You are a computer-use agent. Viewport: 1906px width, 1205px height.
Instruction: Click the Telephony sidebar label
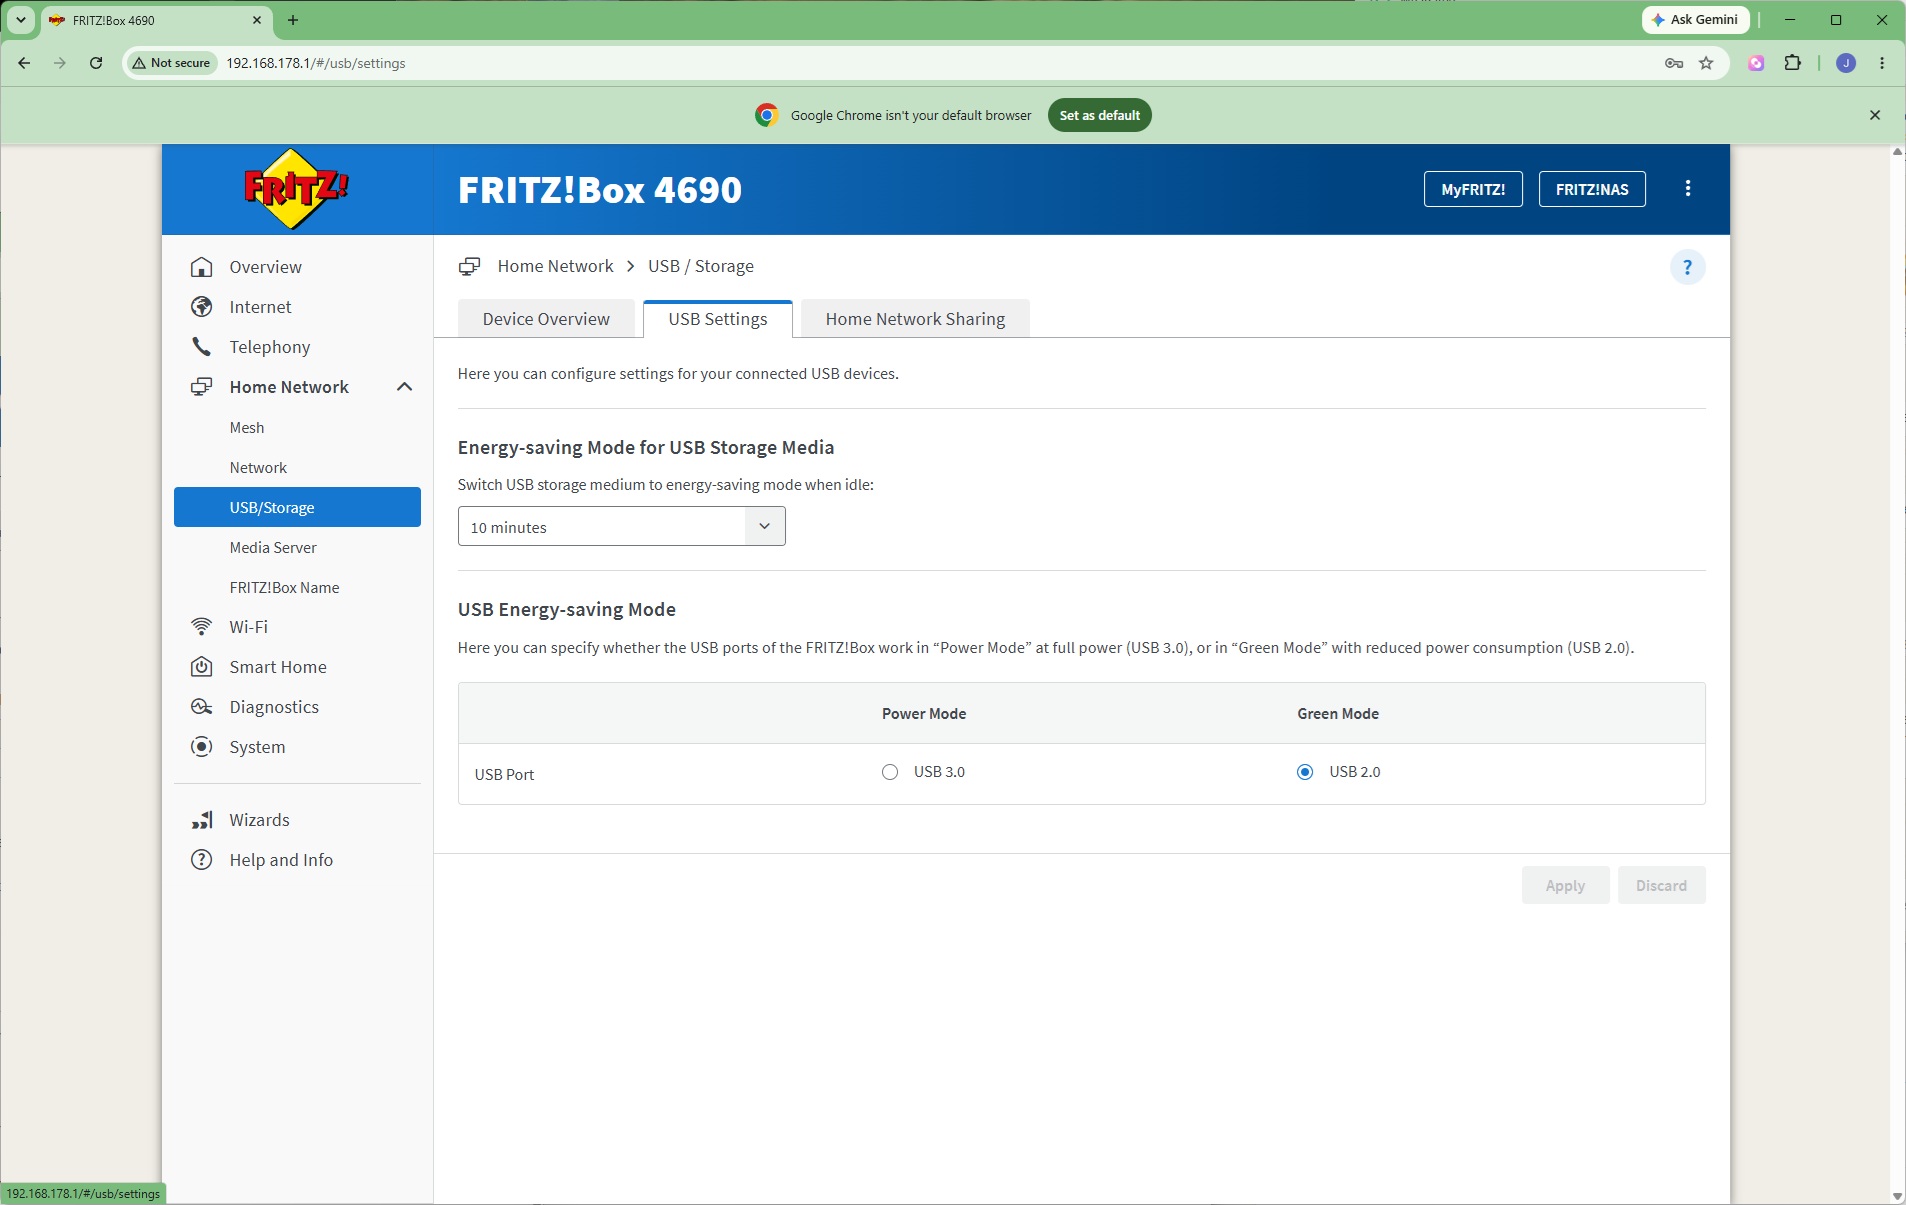click(x=270, y=347)
